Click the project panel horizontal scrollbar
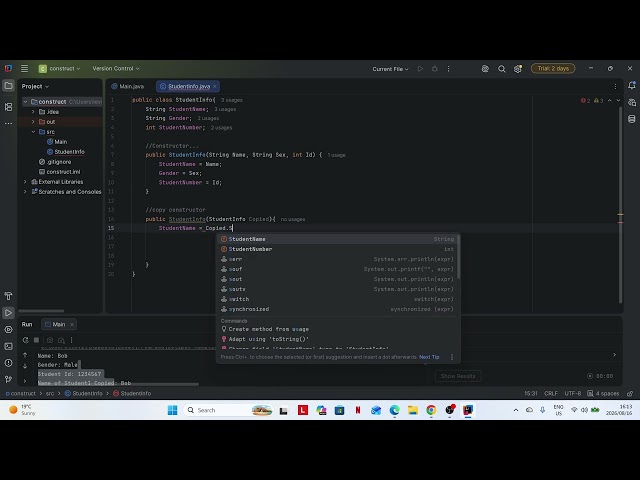This screenshot has width=640, height=480. (x=41, y=311)
